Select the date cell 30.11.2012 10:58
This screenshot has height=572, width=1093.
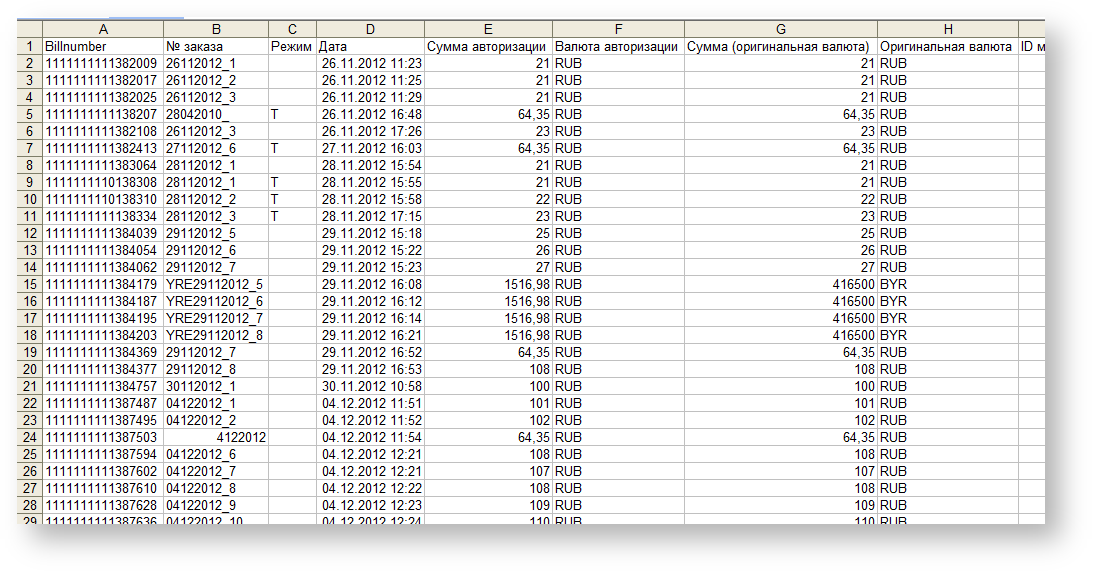click(x=370, y=386)
